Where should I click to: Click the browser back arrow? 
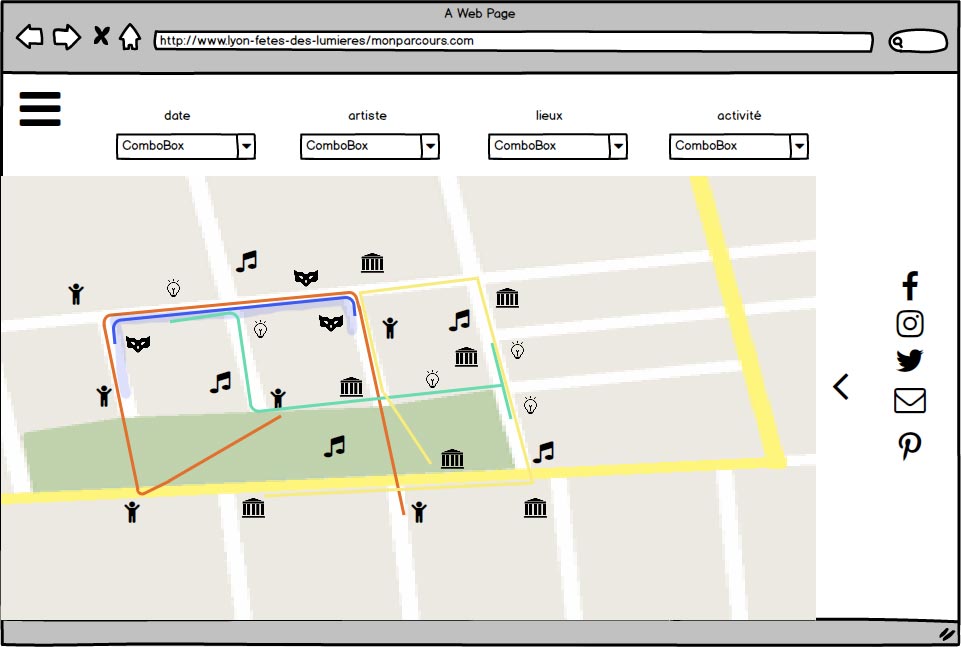30,38
